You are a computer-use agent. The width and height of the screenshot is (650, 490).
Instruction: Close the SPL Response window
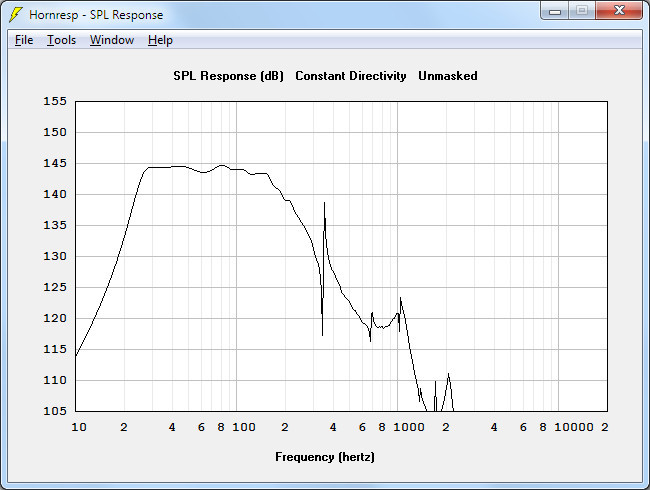[619, 11]
